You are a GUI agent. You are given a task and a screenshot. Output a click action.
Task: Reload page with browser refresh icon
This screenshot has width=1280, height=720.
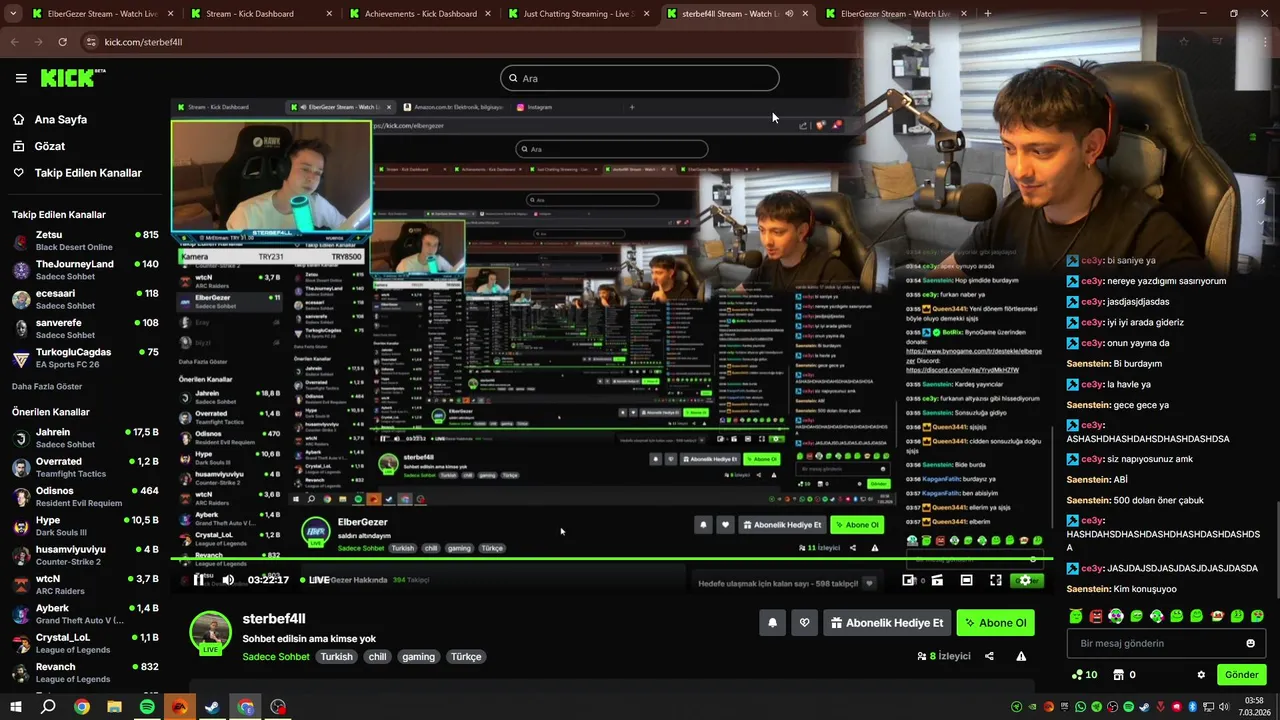tap(62, 42)
